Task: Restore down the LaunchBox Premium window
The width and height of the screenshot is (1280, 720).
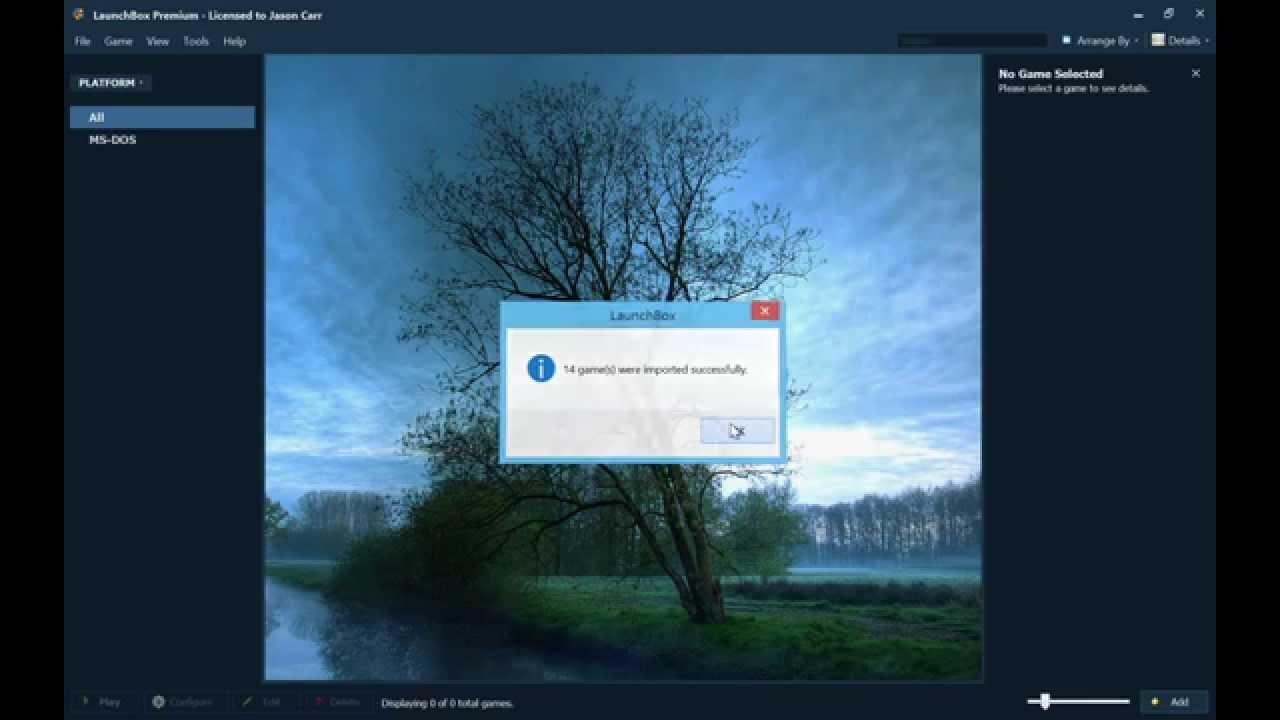Action: (1168, 14)
